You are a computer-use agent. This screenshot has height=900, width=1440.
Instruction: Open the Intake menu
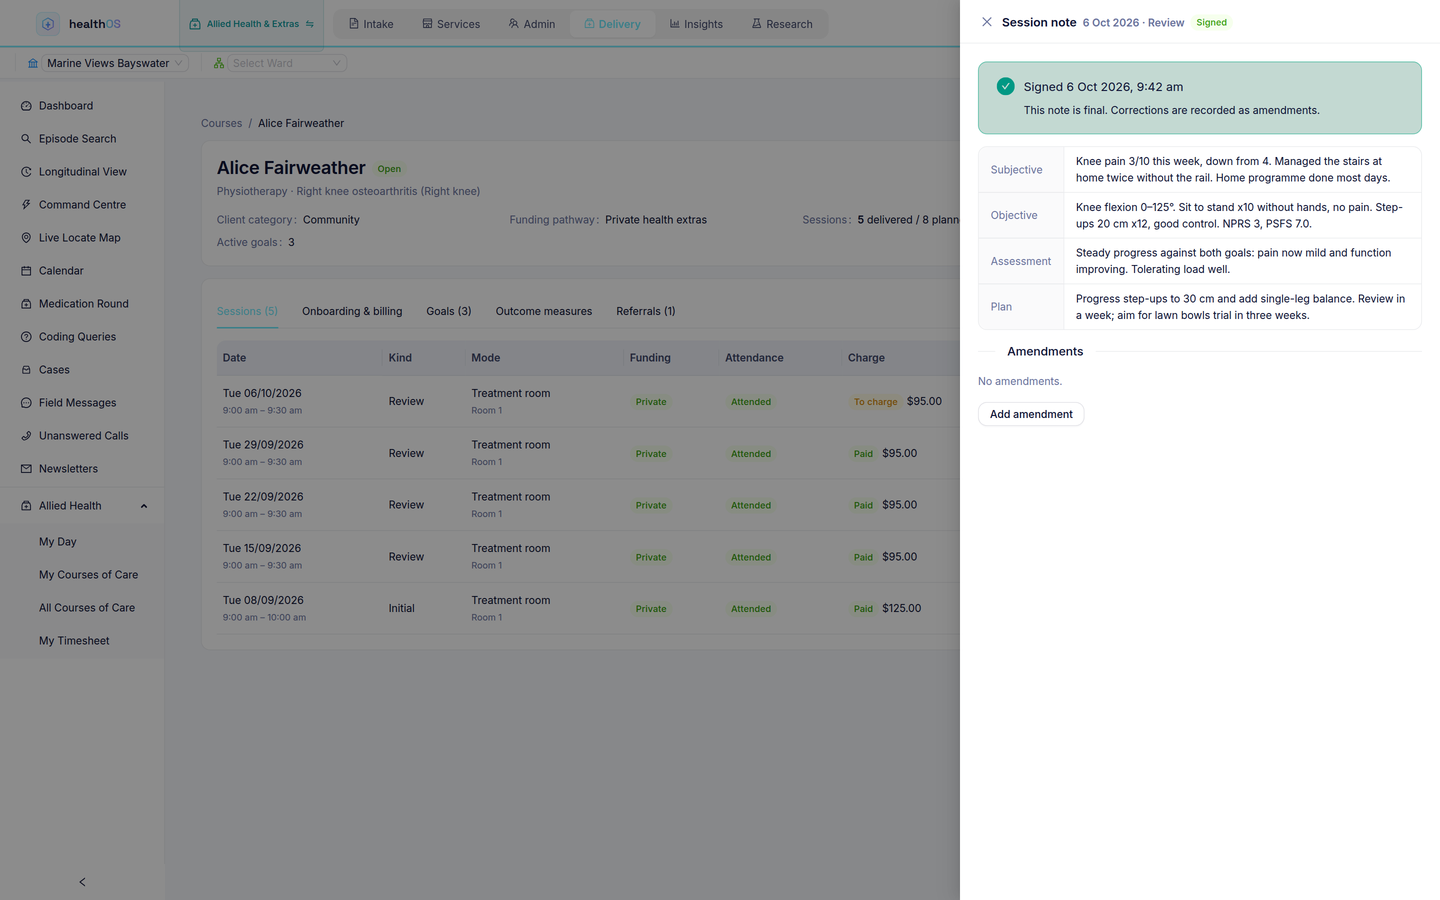coord(371,24)
